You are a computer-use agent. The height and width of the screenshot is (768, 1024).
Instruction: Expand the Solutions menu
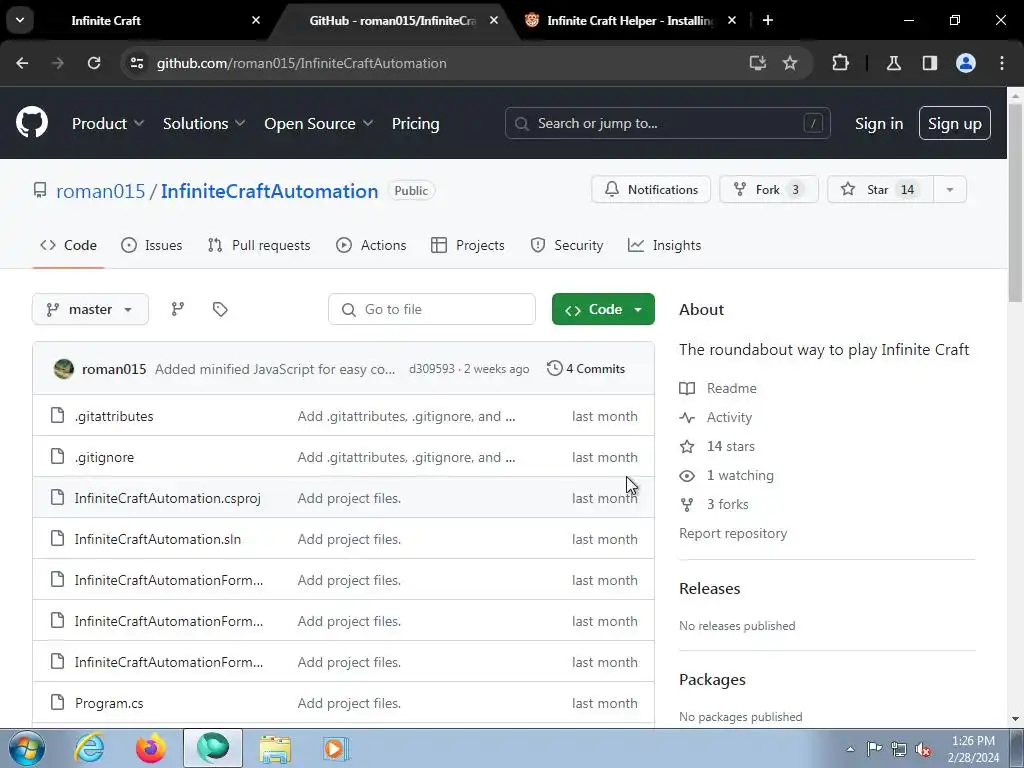point(204,123)
